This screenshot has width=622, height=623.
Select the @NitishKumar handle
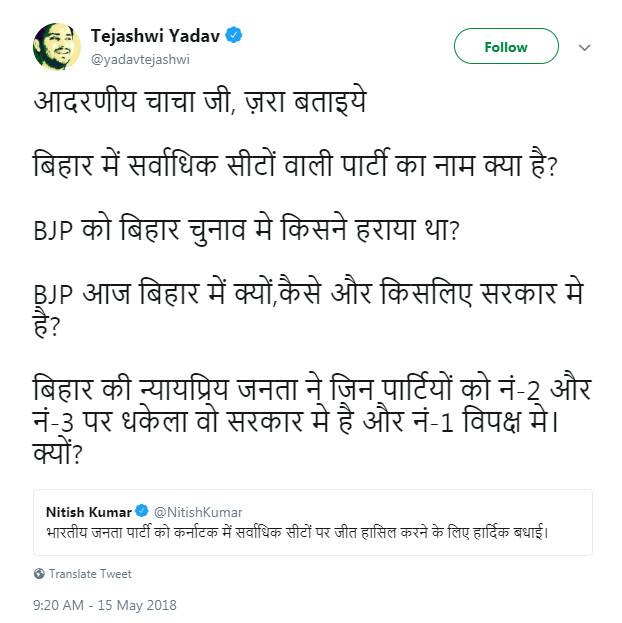(198, 512)
